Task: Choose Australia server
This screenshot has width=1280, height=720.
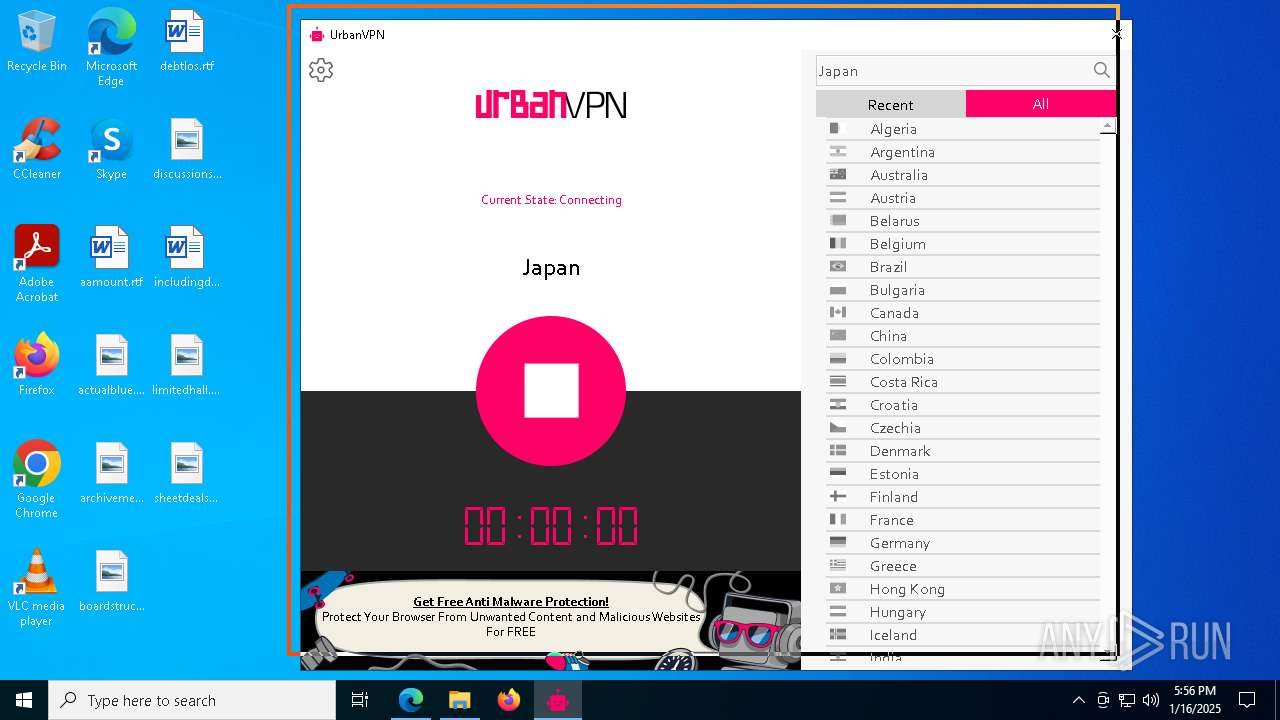Action: point(963,175)
